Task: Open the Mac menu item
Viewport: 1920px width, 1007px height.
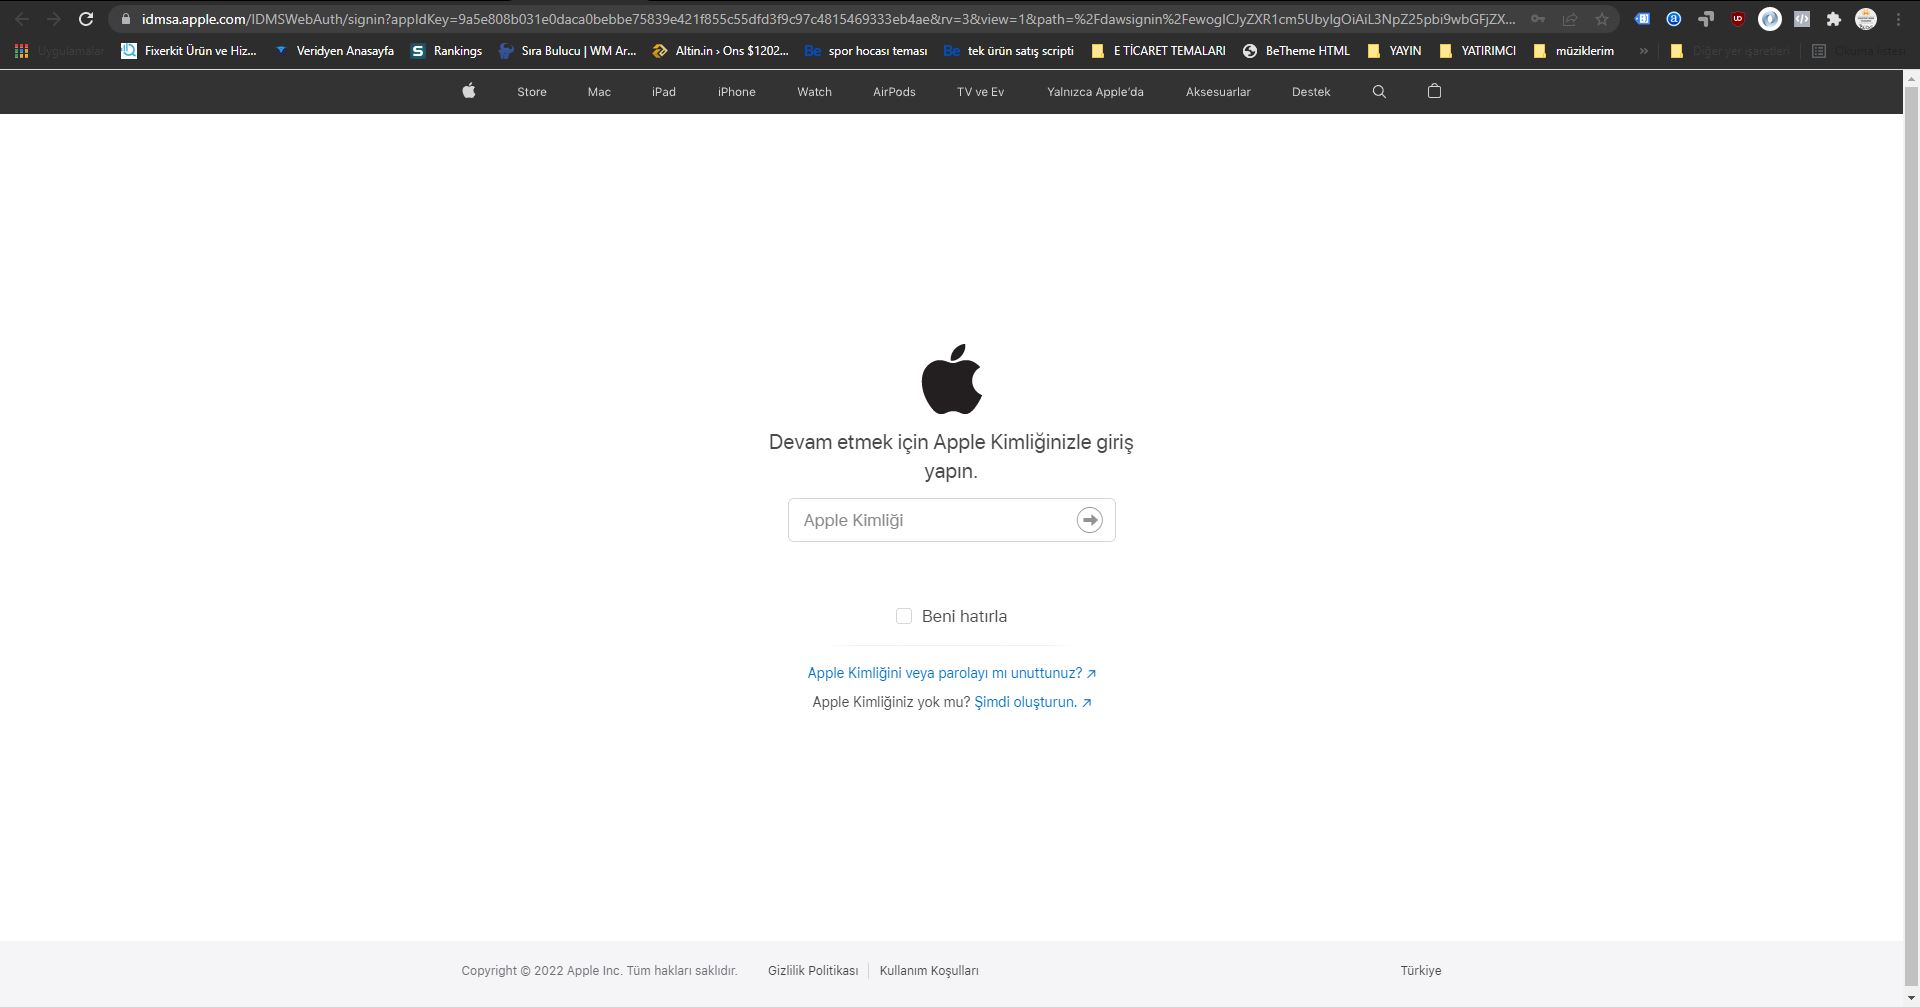Action: [x=599, y=92]
